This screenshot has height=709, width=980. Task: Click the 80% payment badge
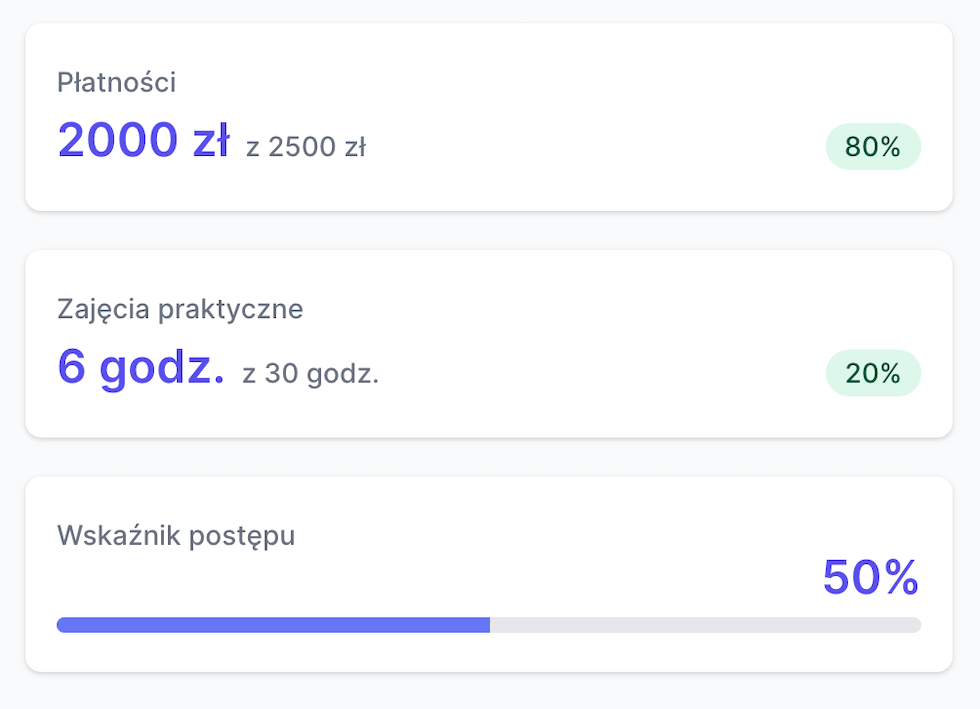coord(873,146)
